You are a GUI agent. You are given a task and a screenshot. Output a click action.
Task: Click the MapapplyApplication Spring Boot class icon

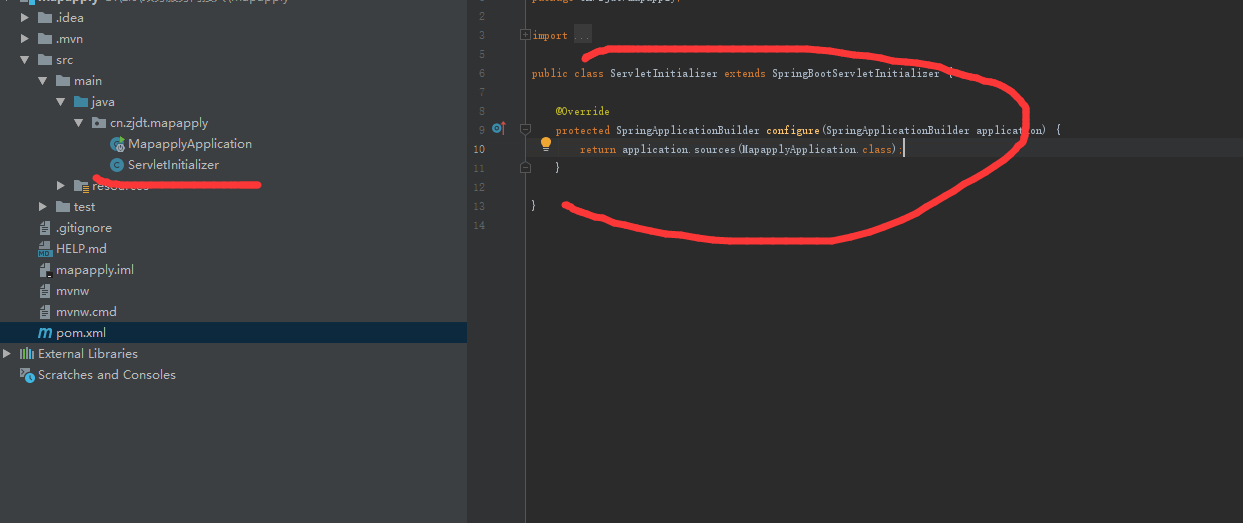click(x=117, y=144)
